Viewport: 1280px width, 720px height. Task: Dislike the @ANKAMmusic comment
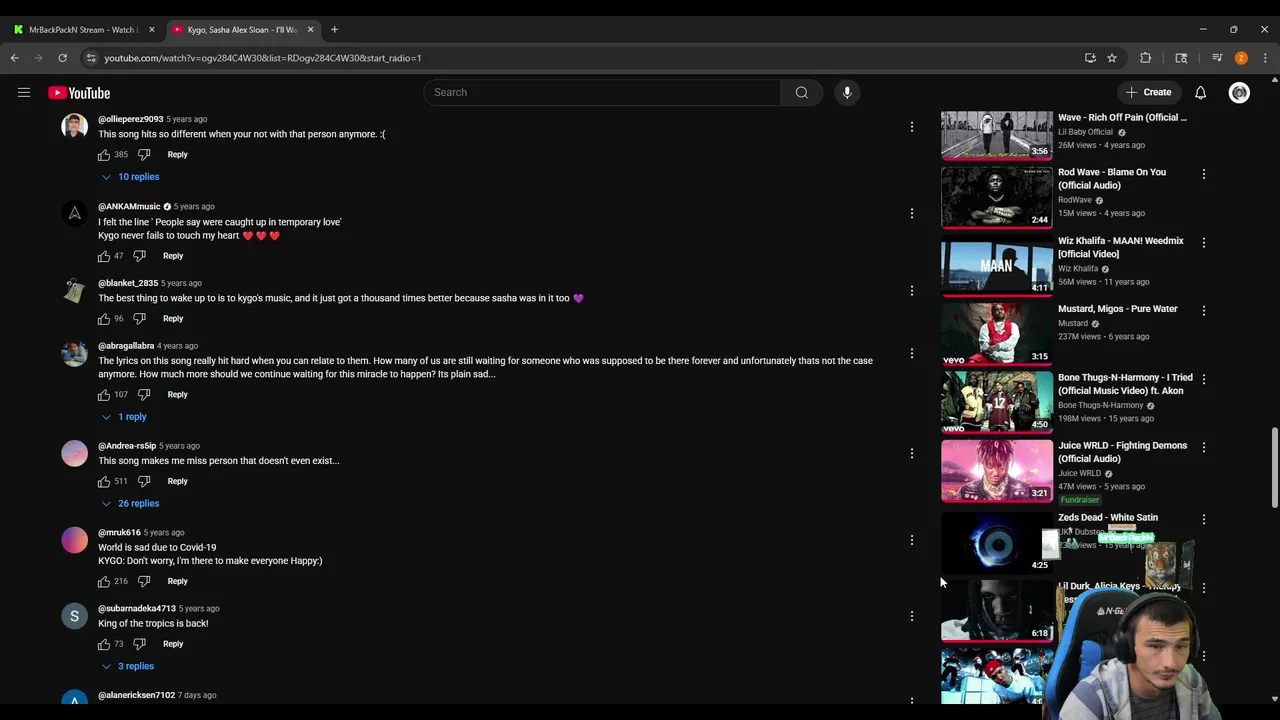point(139,256)
